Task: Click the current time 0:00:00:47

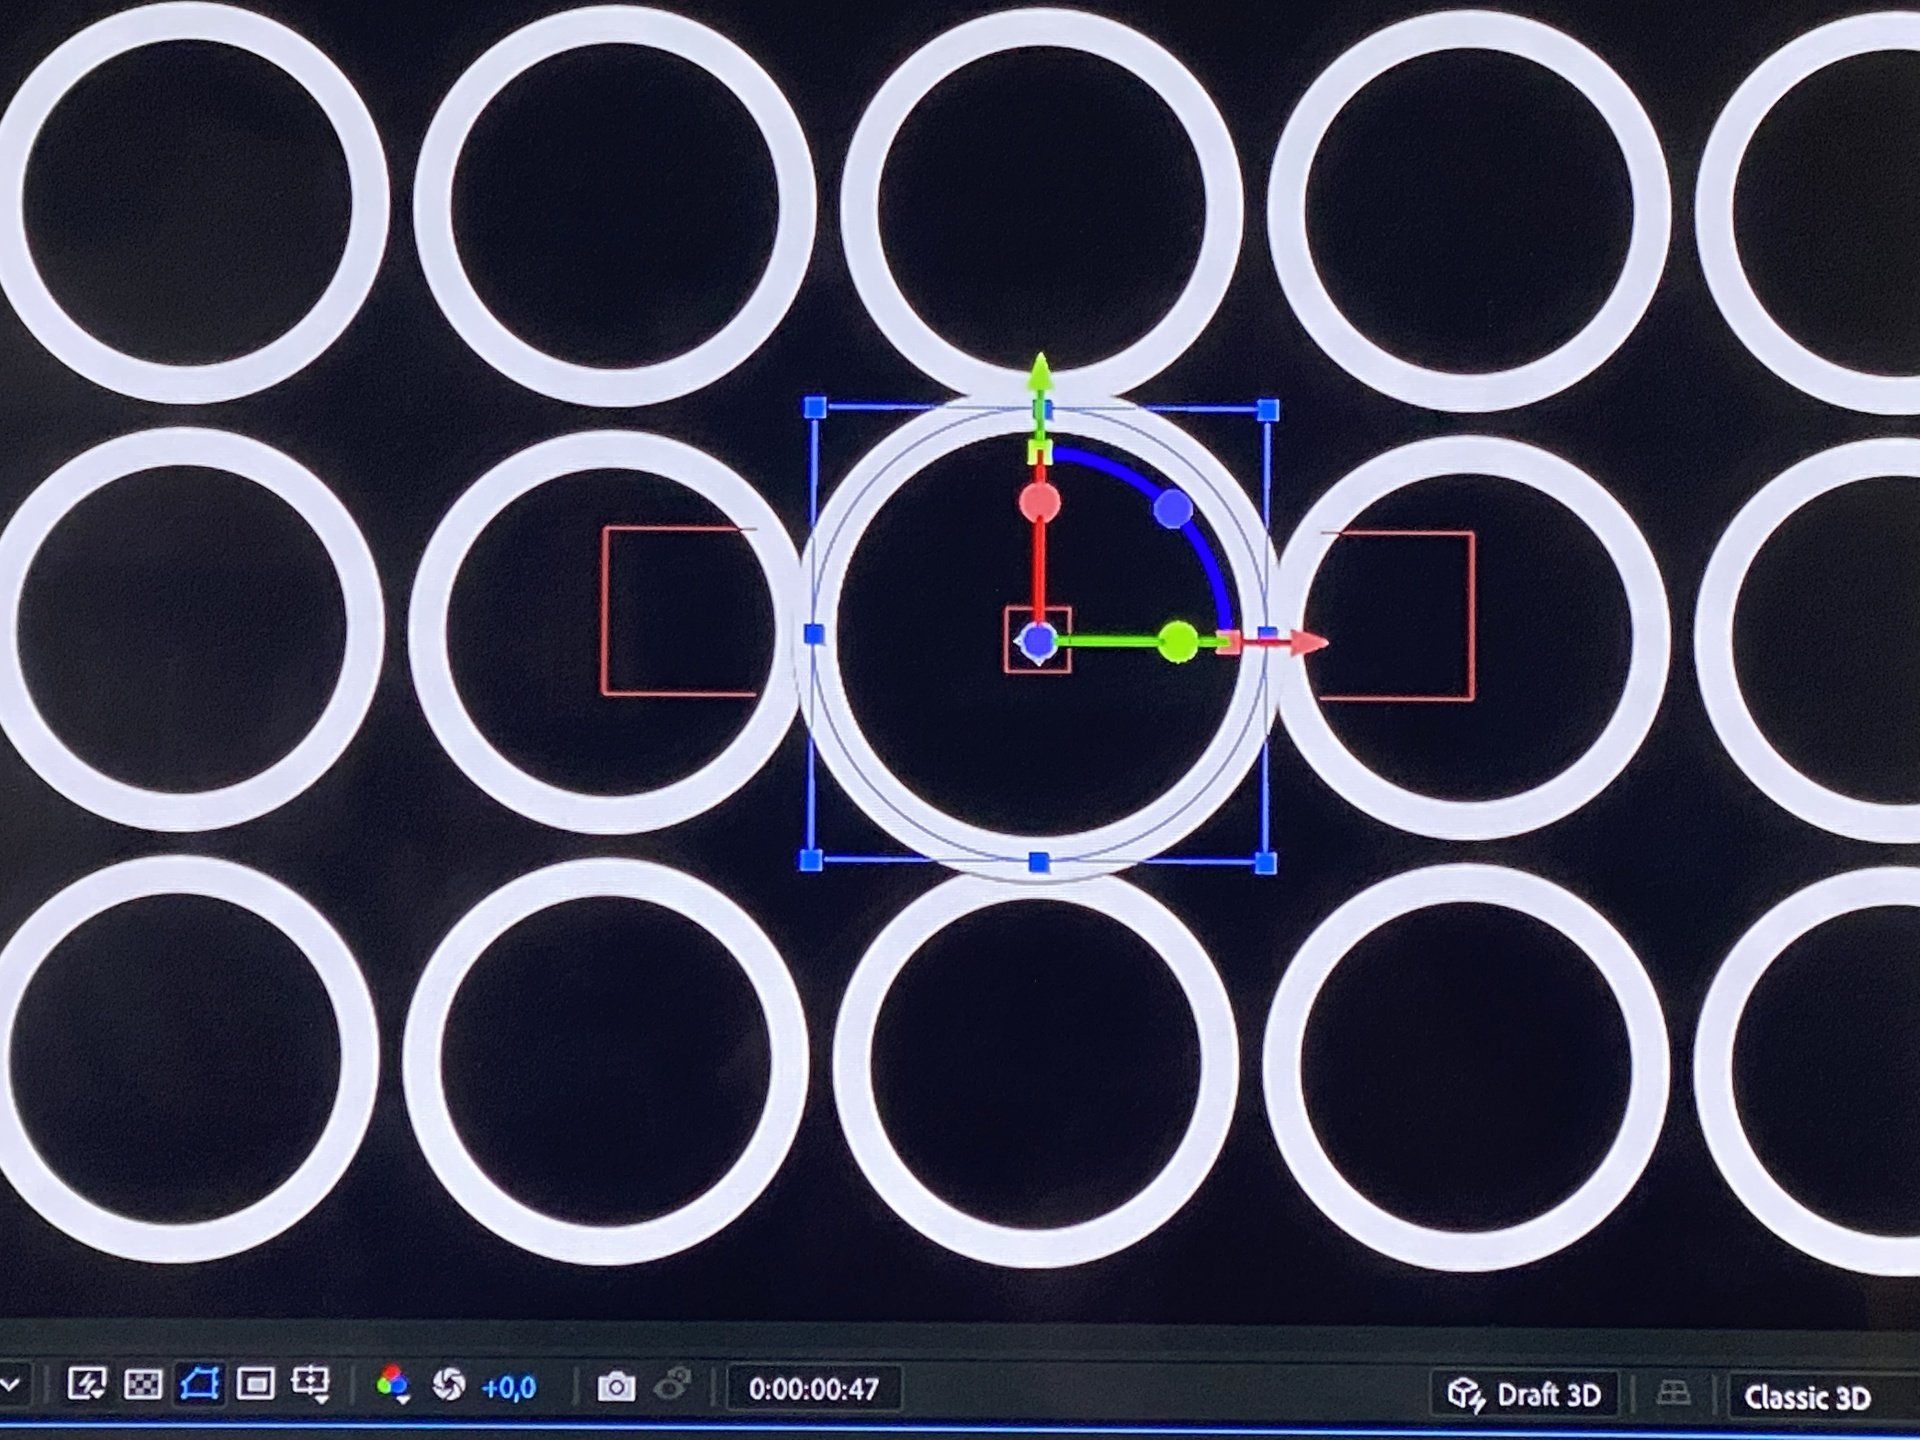Action: point(813,1389)
